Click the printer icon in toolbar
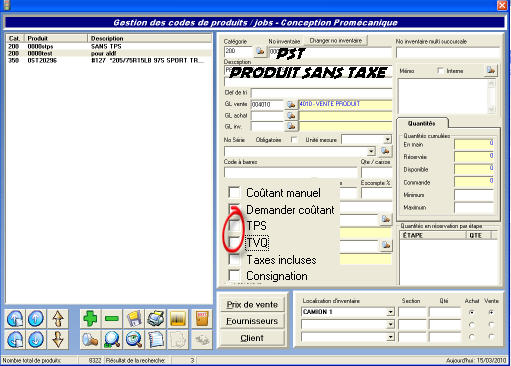This screenshot has height=366, width=511. point(156,319)
